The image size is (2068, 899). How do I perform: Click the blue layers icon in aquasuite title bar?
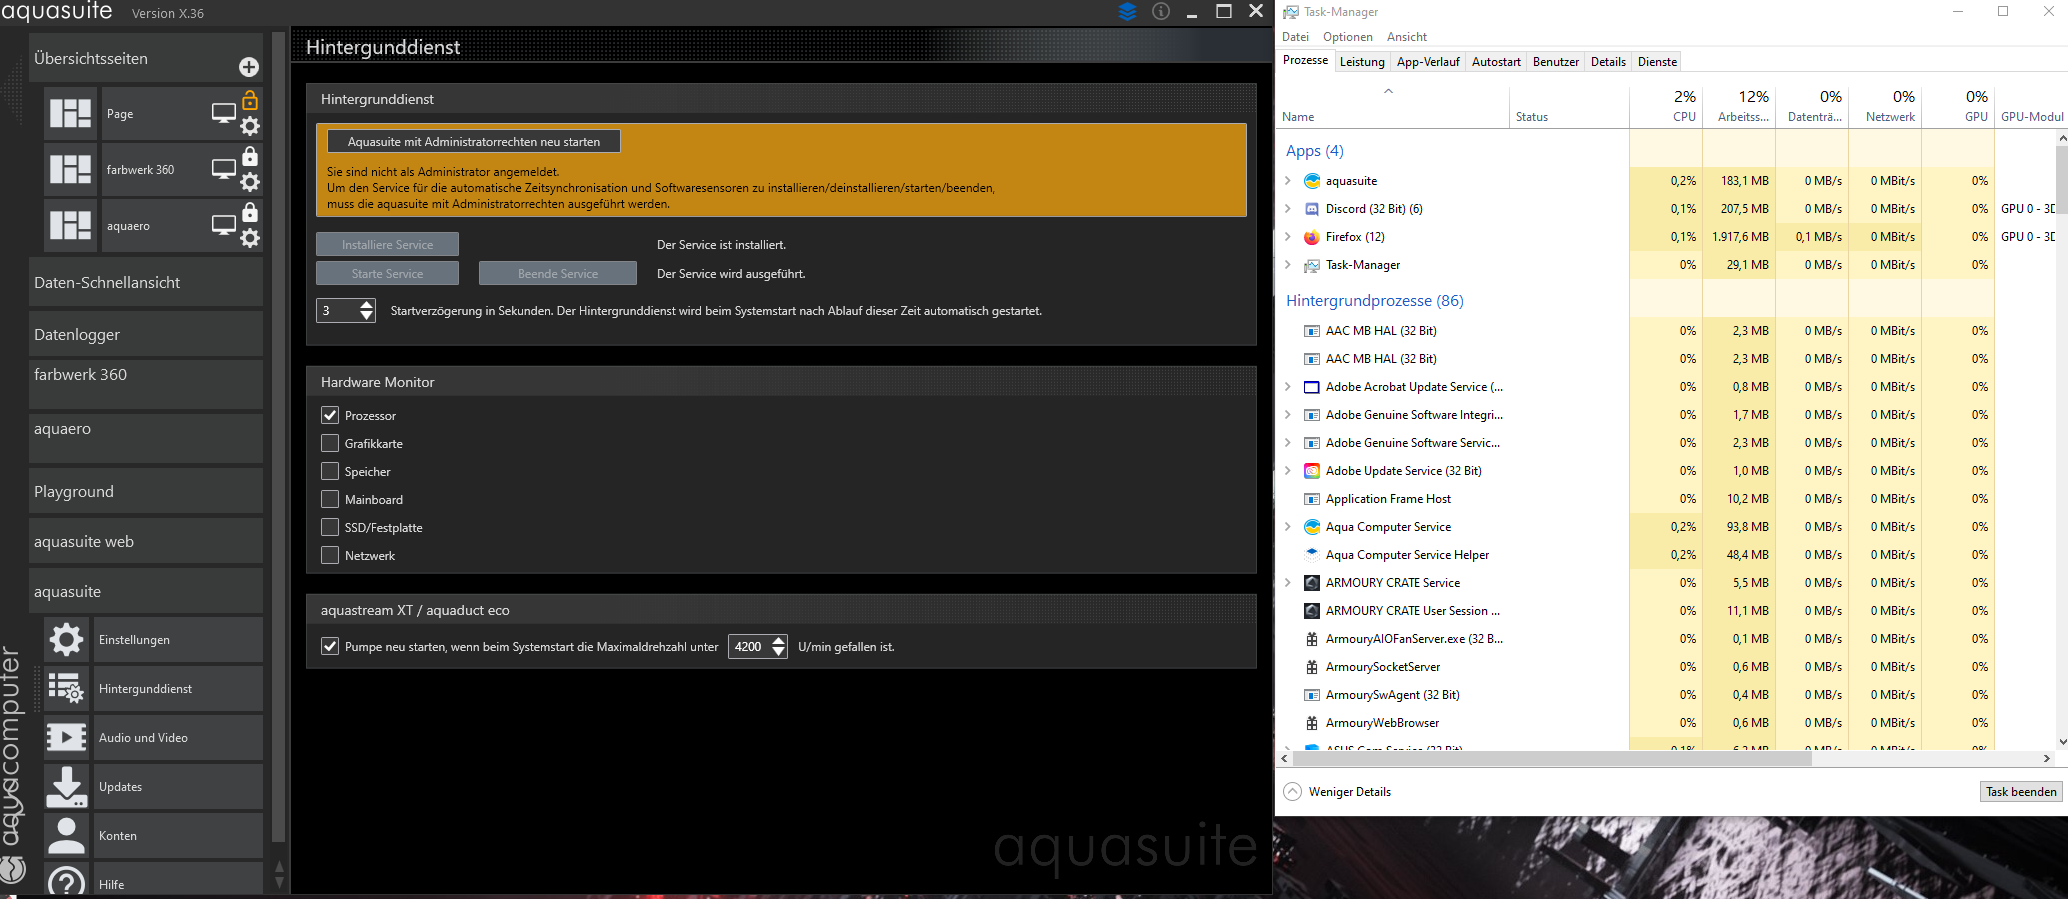[x=1128, y=11]
